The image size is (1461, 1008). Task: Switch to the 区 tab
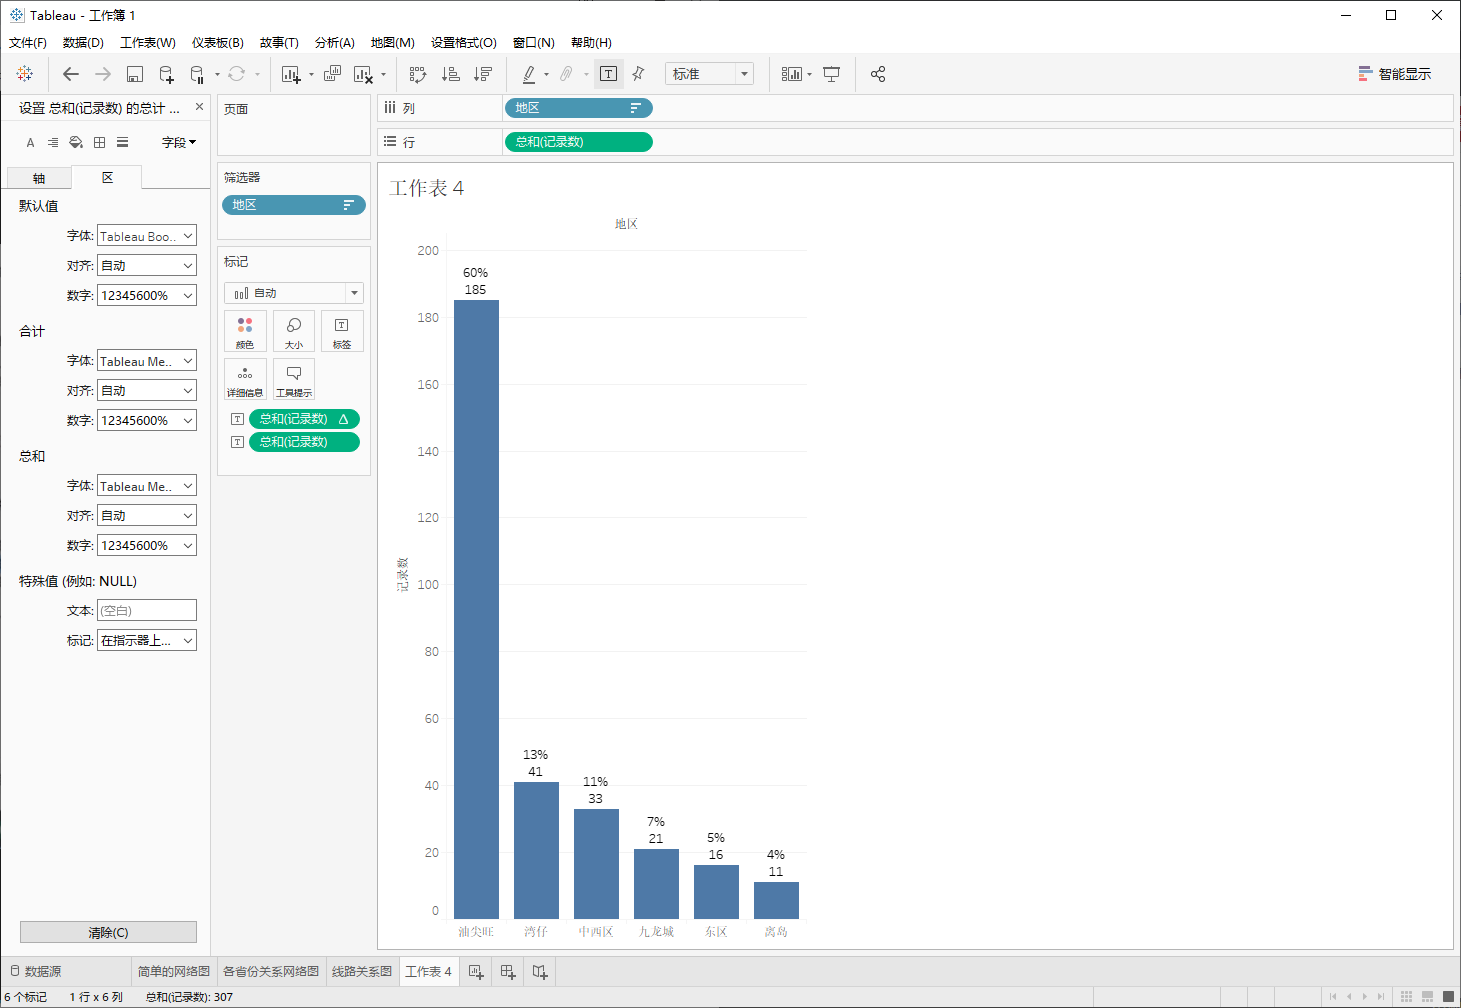(107, 177)
